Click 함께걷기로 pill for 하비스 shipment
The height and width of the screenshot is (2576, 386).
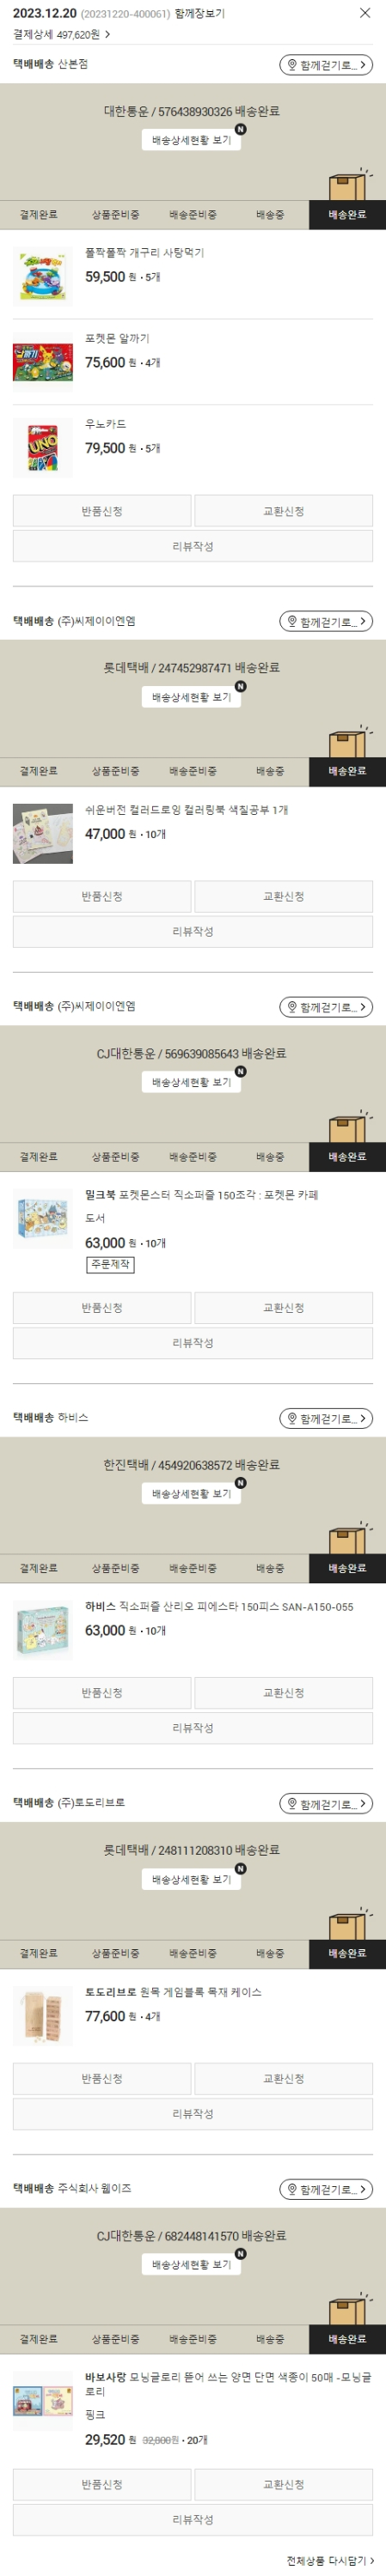[325, 1418]
